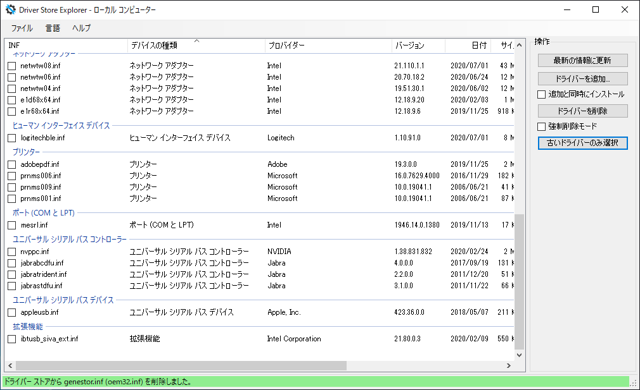Check the logitechble.inf checkbox
The width and height of the screenshot is (640, 390).
pos(12,138)
